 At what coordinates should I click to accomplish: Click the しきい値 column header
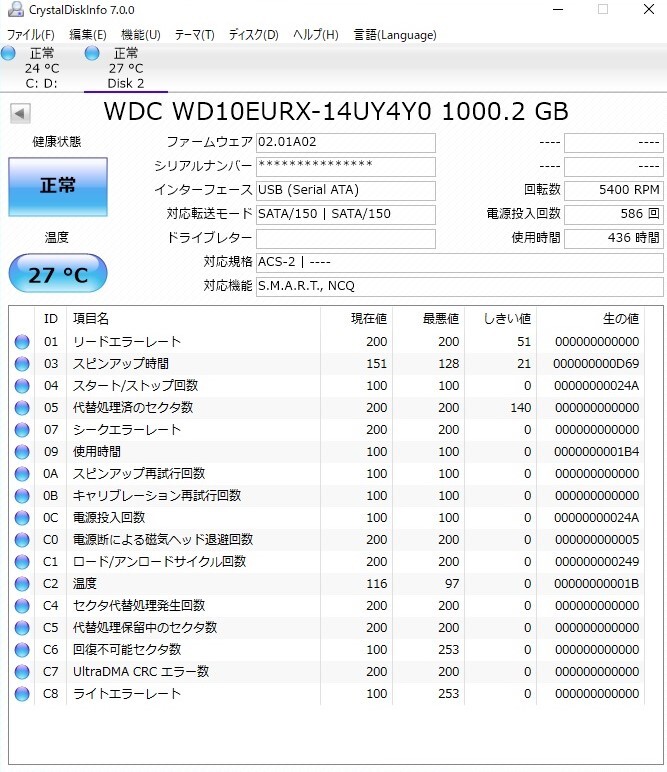pyautogui.click(x=507, y=319)
